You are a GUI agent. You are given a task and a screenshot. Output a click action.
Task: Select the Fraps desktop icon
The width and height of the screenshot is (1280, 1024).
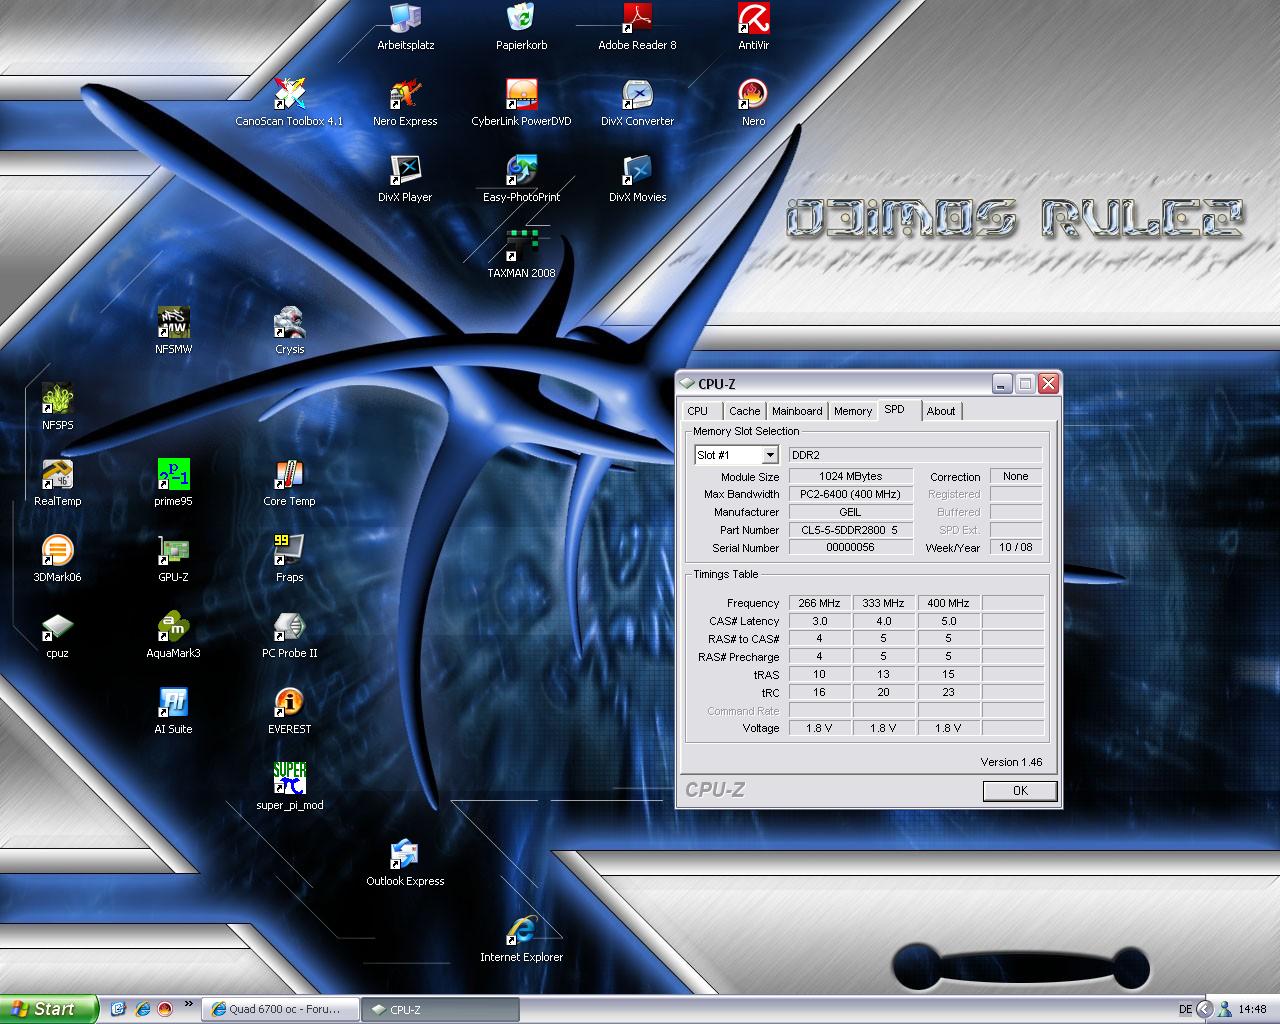click(289, 558)
